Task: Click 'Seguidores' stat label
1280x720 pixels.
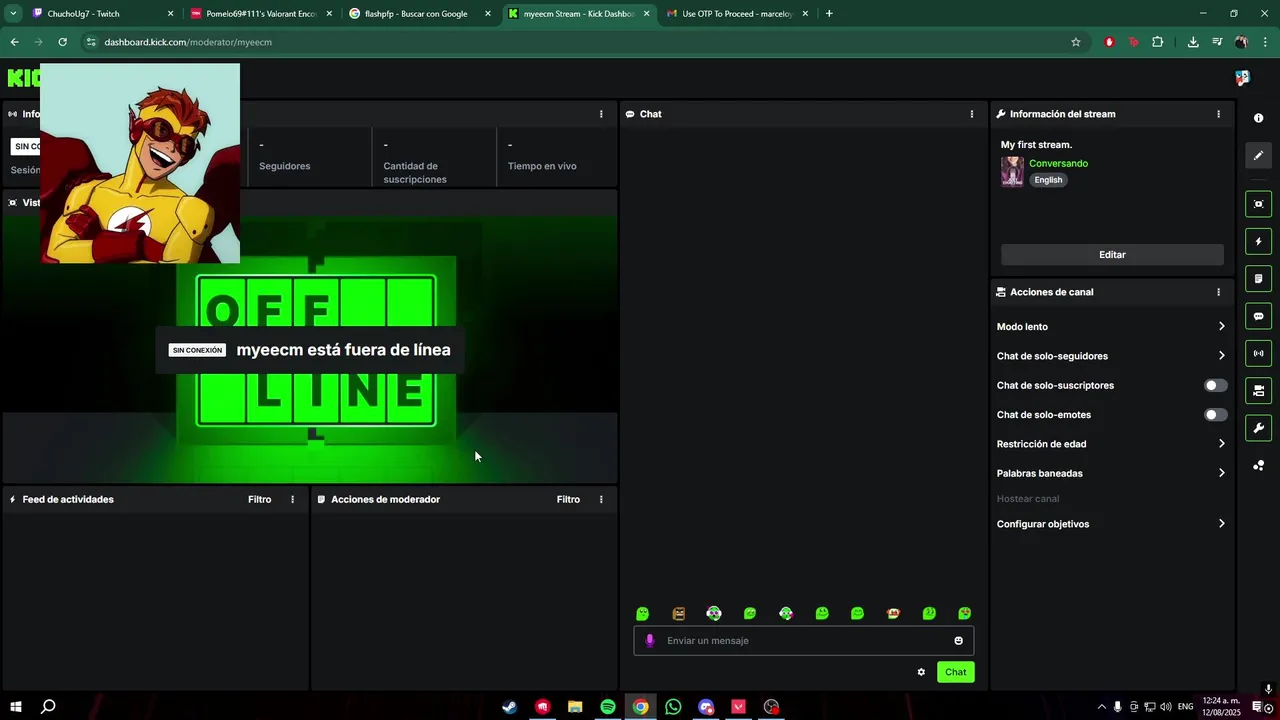Action: tap(285, 166)
